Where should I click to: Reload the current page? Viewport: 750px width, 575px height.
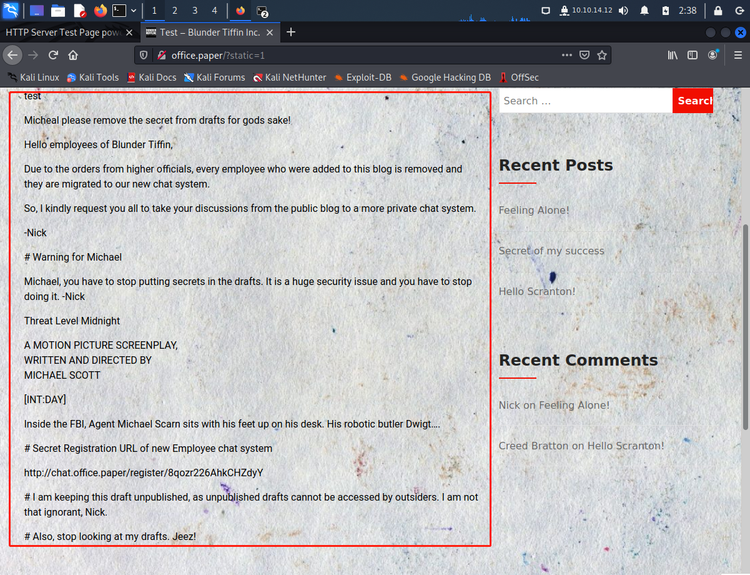coord(53,55)
